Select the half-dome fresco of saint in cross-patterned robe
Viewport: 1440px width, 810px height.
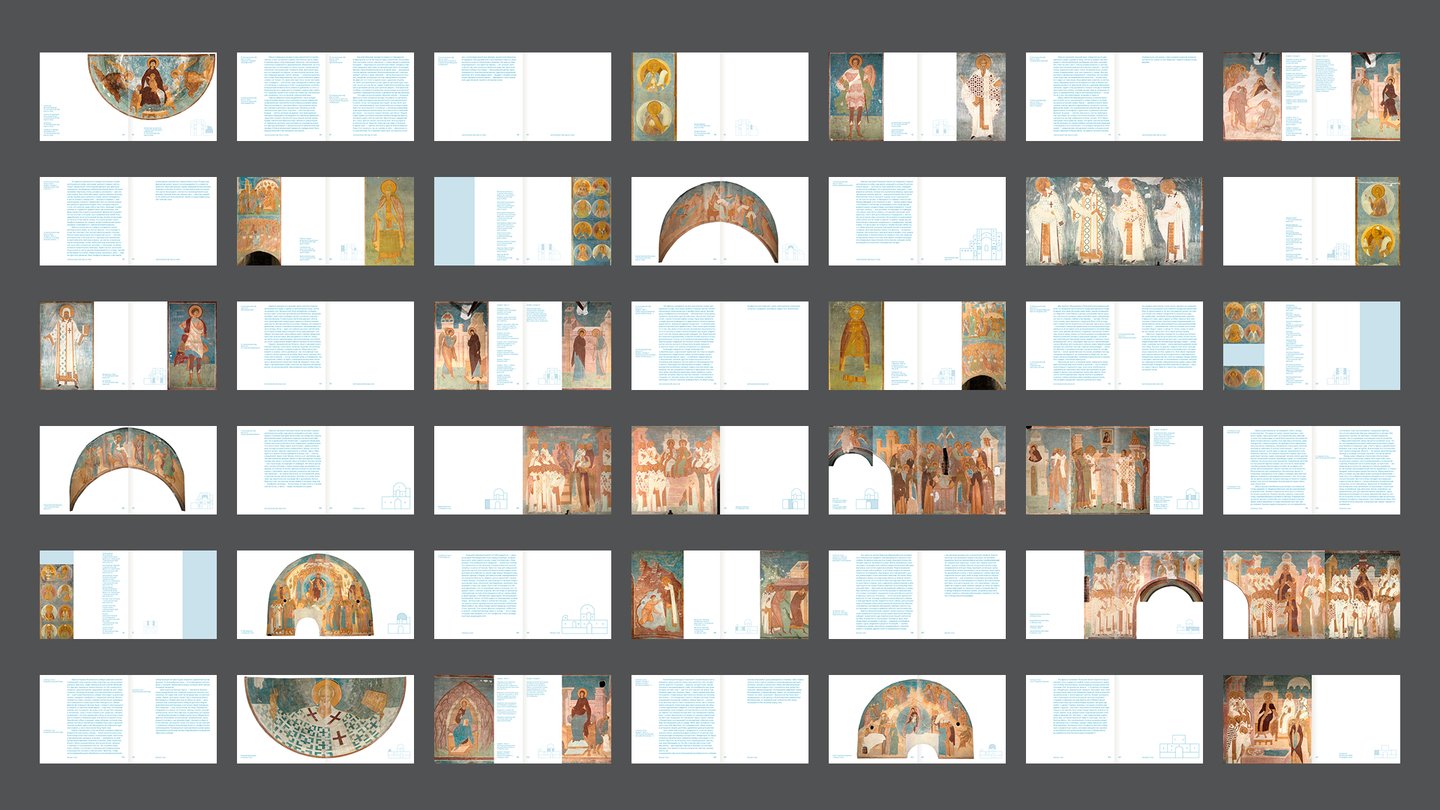point(325,719)
